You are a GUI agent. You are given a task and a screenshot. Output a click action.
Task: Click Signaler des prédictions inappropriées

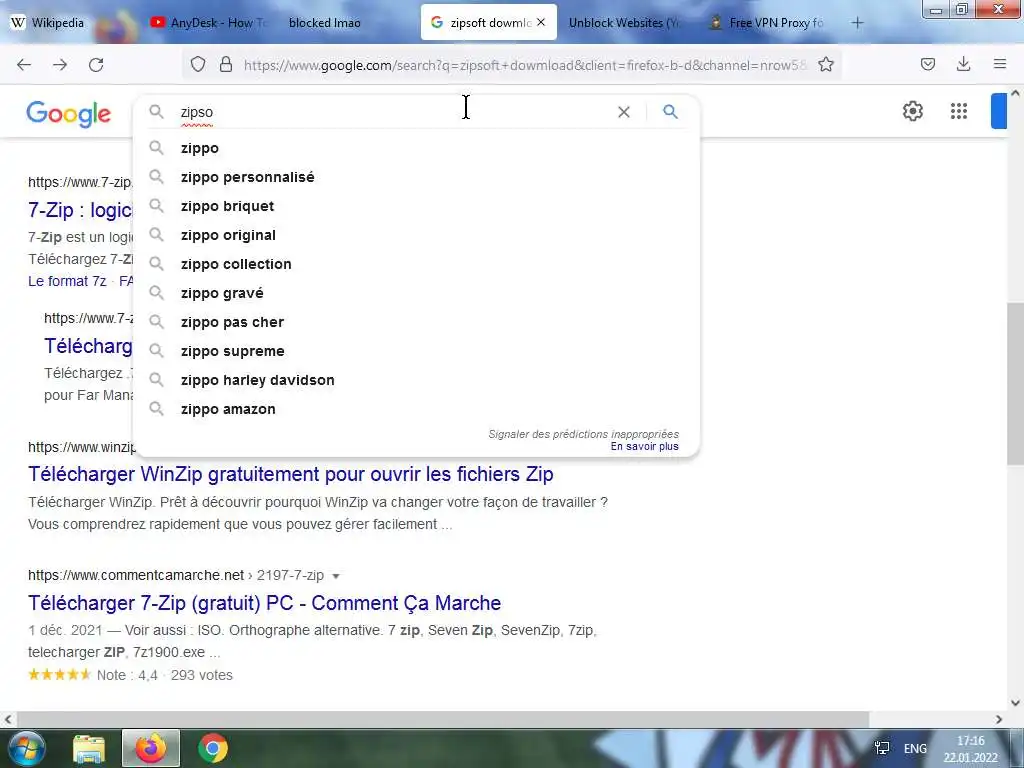point(583,434)
